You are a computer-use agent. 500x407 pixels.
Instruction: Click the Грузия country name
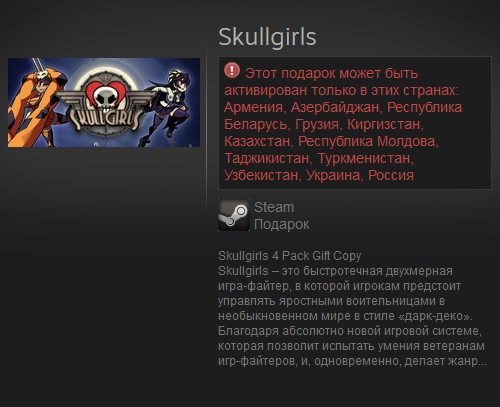(x=317, y=124)
